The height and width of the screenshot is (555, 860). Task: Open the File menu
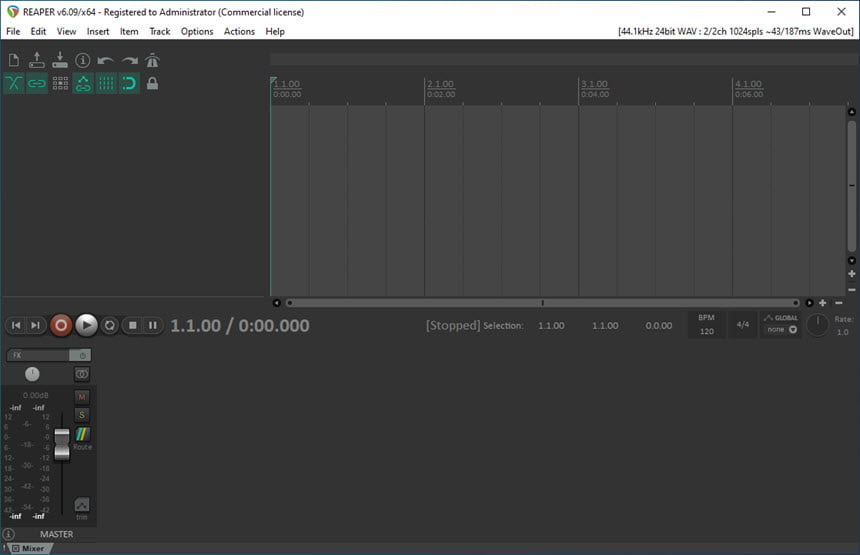pyautogui.click(x=13, y=31)
